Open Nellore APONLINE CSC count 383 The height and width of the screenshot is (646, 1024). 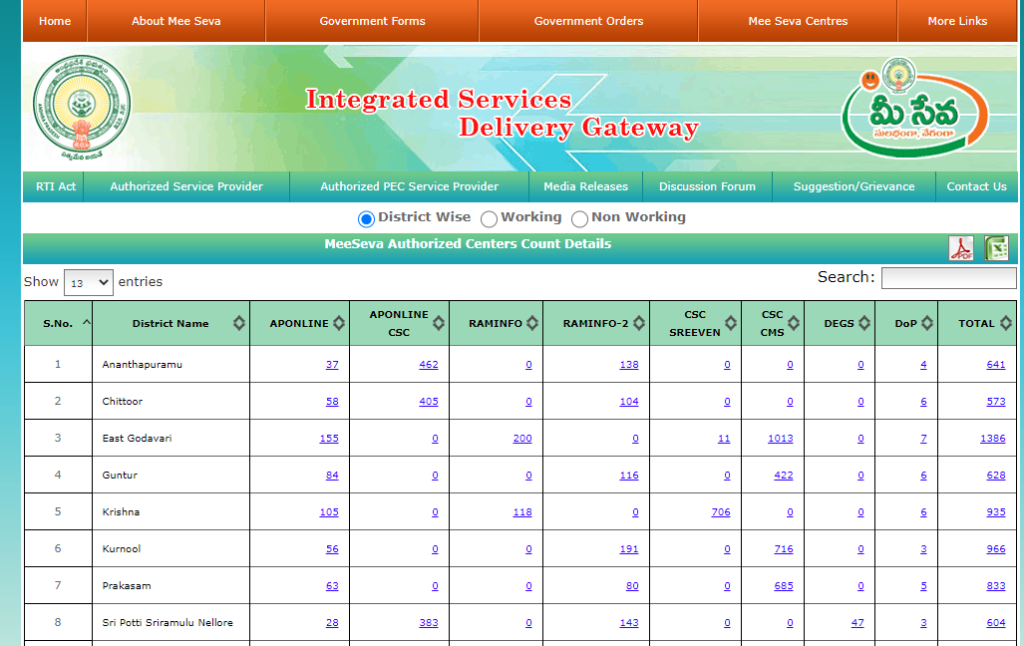[x=428, y=622]
